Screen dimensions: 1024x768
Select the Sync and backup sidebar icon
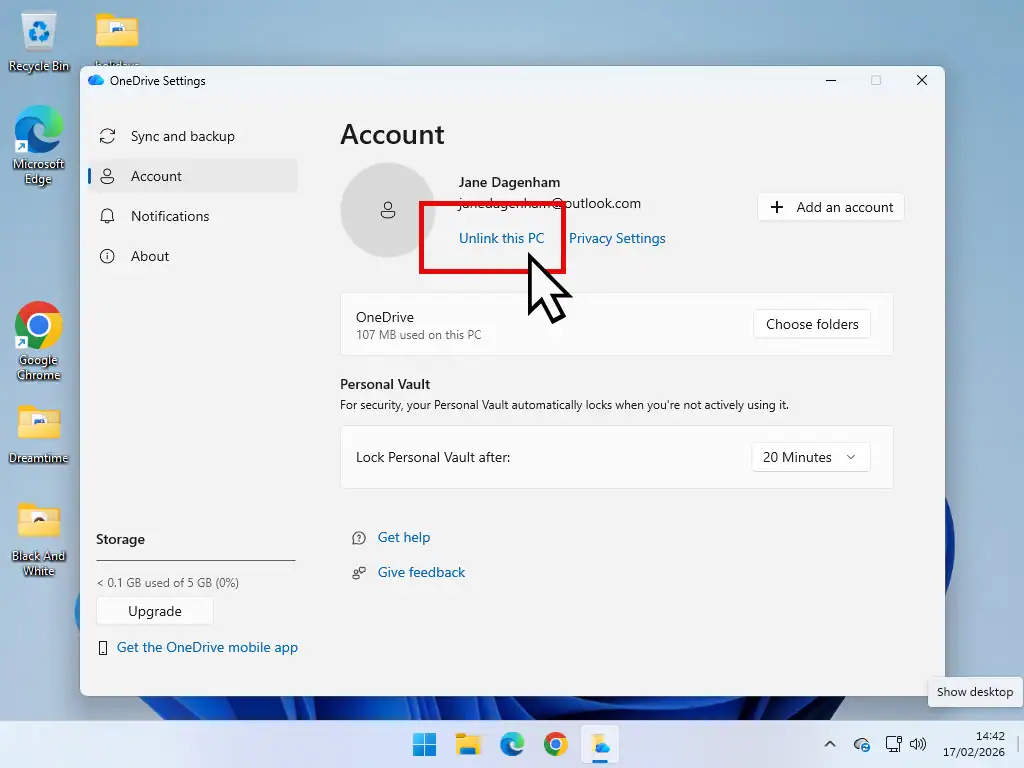[x=108, y=136]
